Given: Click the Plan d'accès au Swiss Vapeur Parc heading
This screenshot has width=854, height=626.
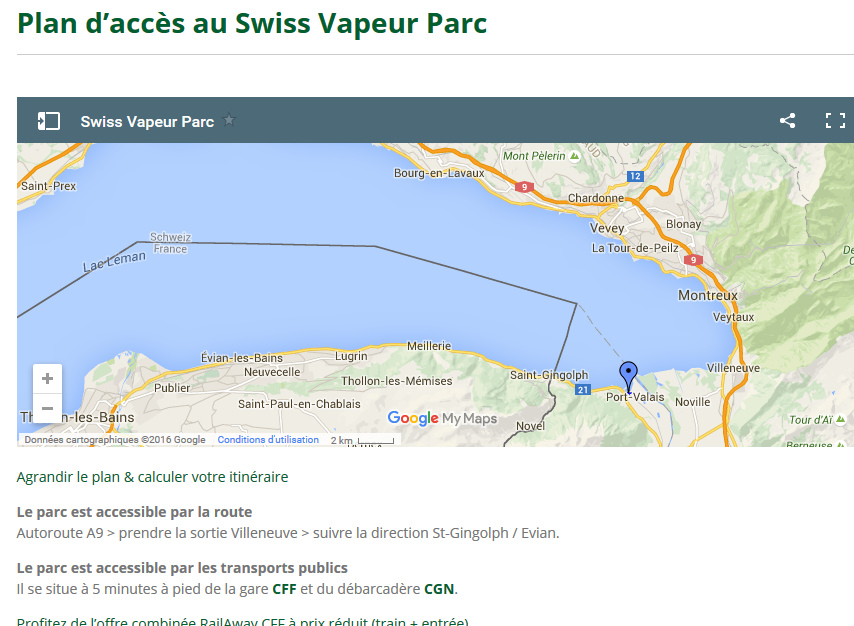Looking at the screenshot, I should tap(252, 23).
